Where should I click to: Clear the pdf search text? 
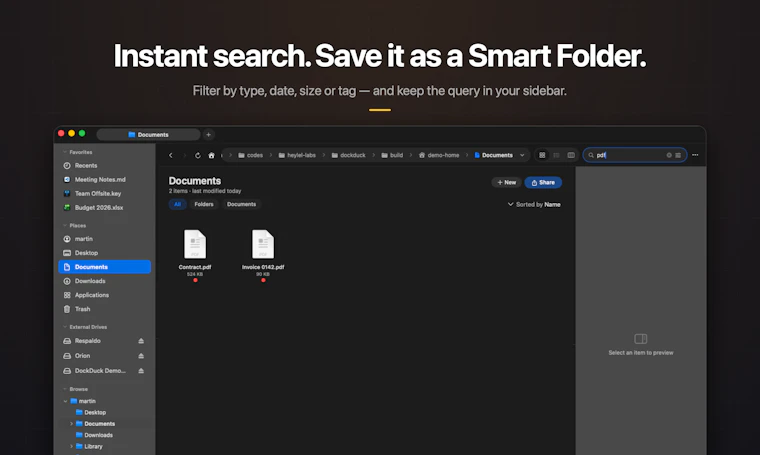point(669,155)
